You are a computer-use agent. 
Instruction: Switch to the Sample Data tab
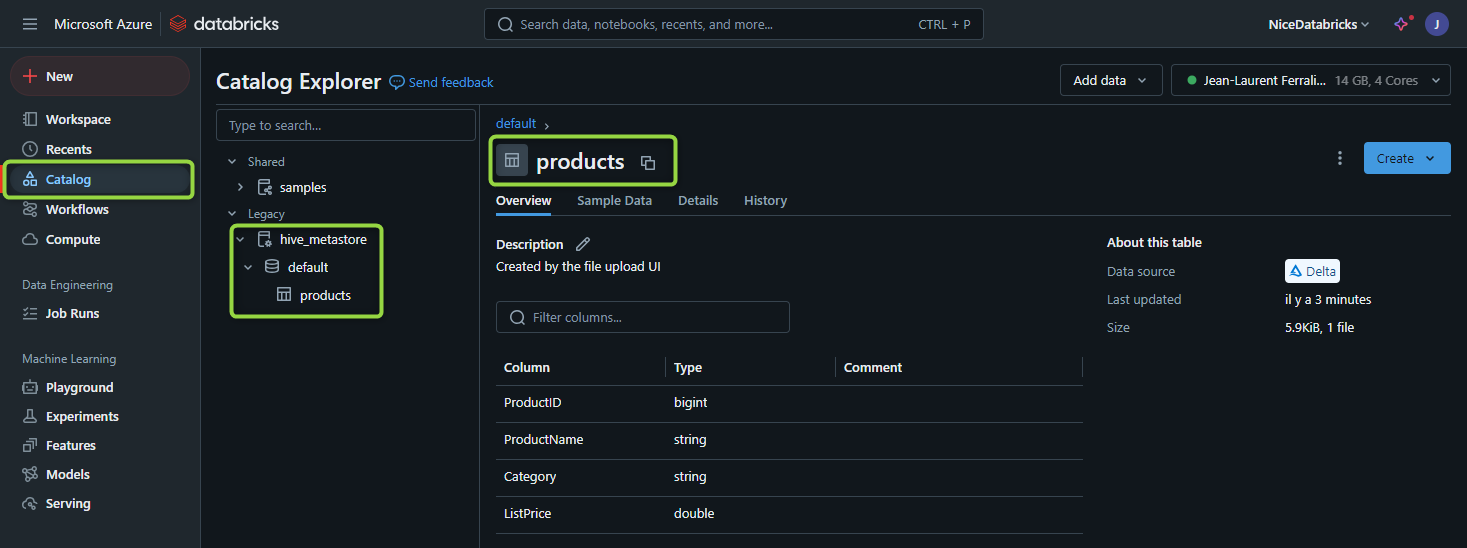pos(614,200)
